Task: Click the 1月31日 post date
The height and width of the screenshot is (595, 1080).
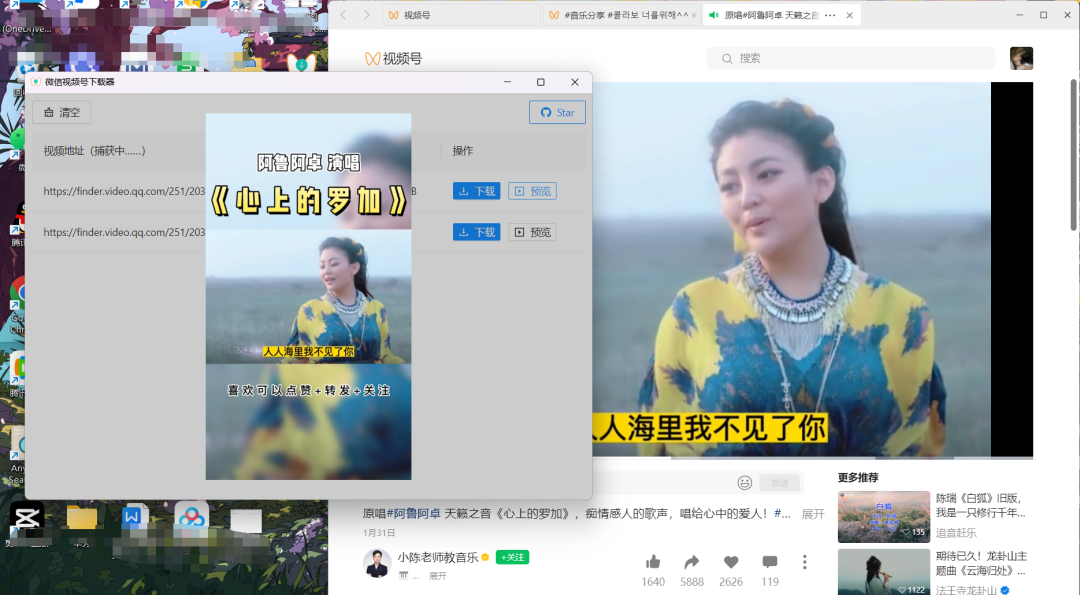Action: coord(379,533)
